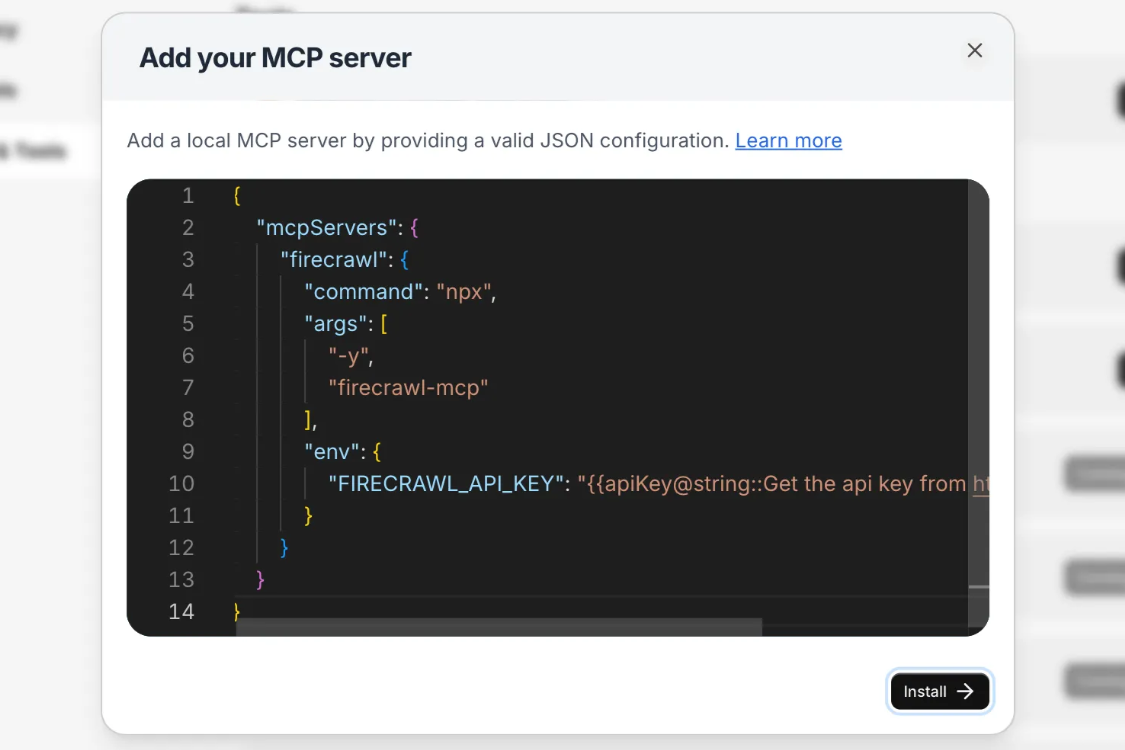Close the Add your MCP server dialog
Screen dimensions: 1125x750
[x=974, y=50]
